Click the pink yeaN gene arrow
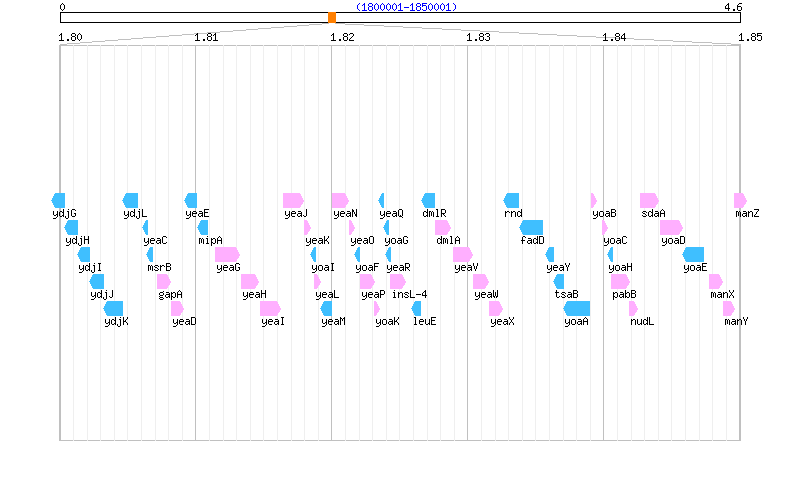Screen dimensions: 800x500 [340, 200]
